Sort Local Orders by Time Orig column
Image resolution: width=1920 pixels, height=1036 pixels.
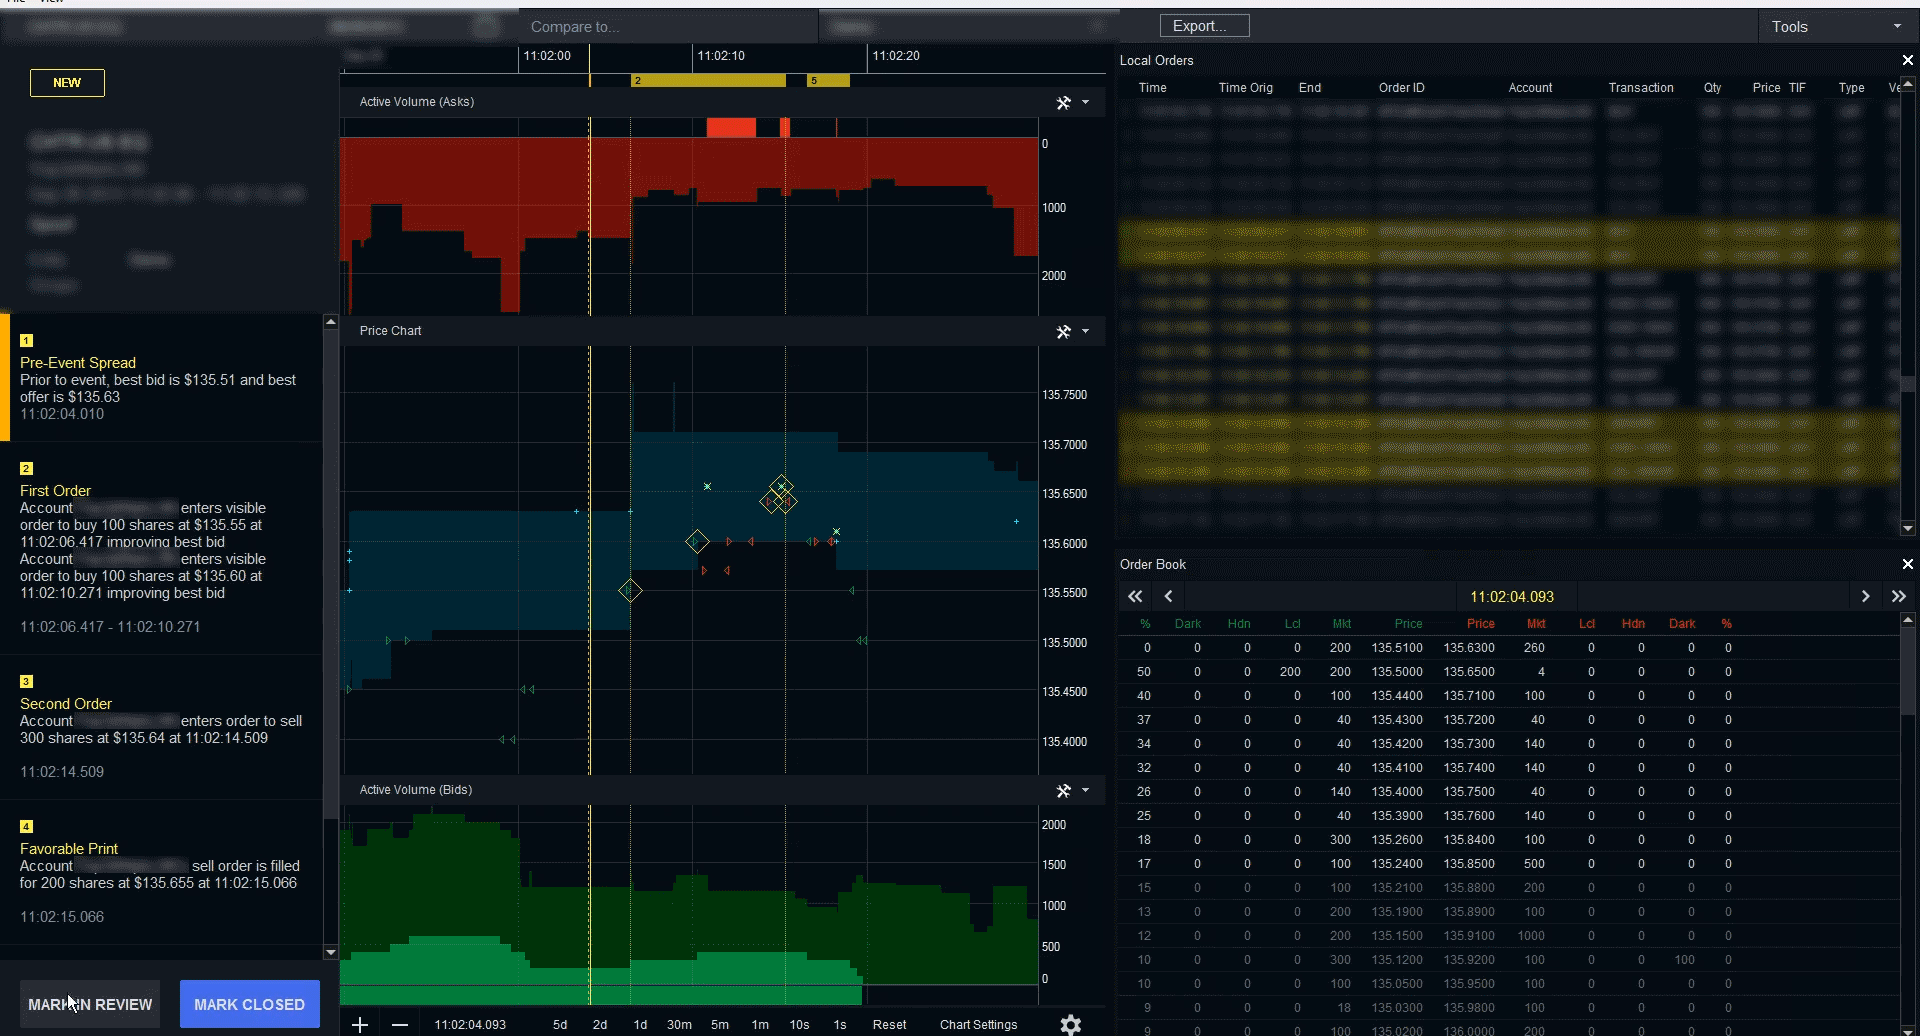coord(1245,88)
